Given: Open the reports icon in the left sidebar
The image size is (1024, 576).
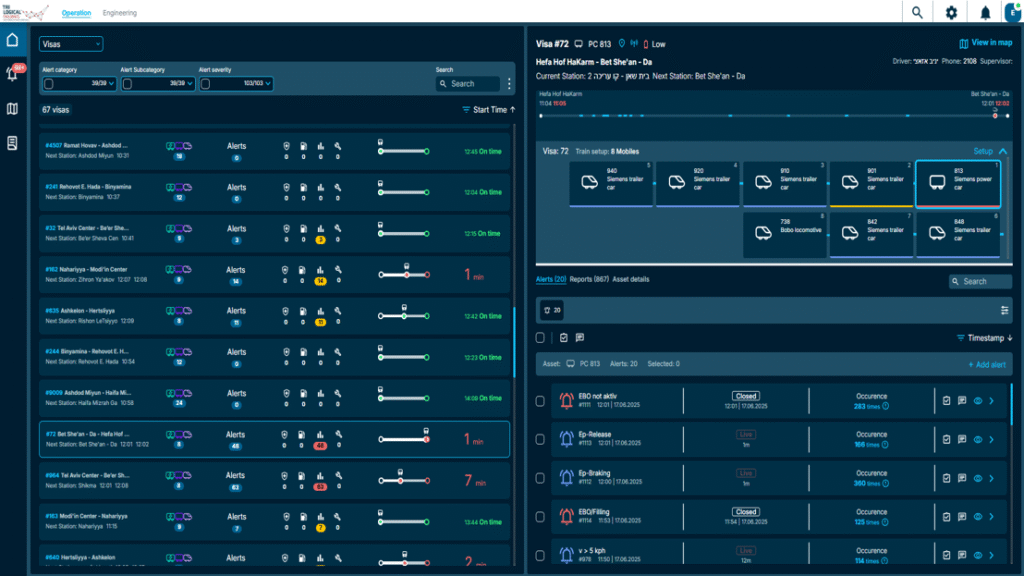Looking at the screenshot, I should (13, 143).
